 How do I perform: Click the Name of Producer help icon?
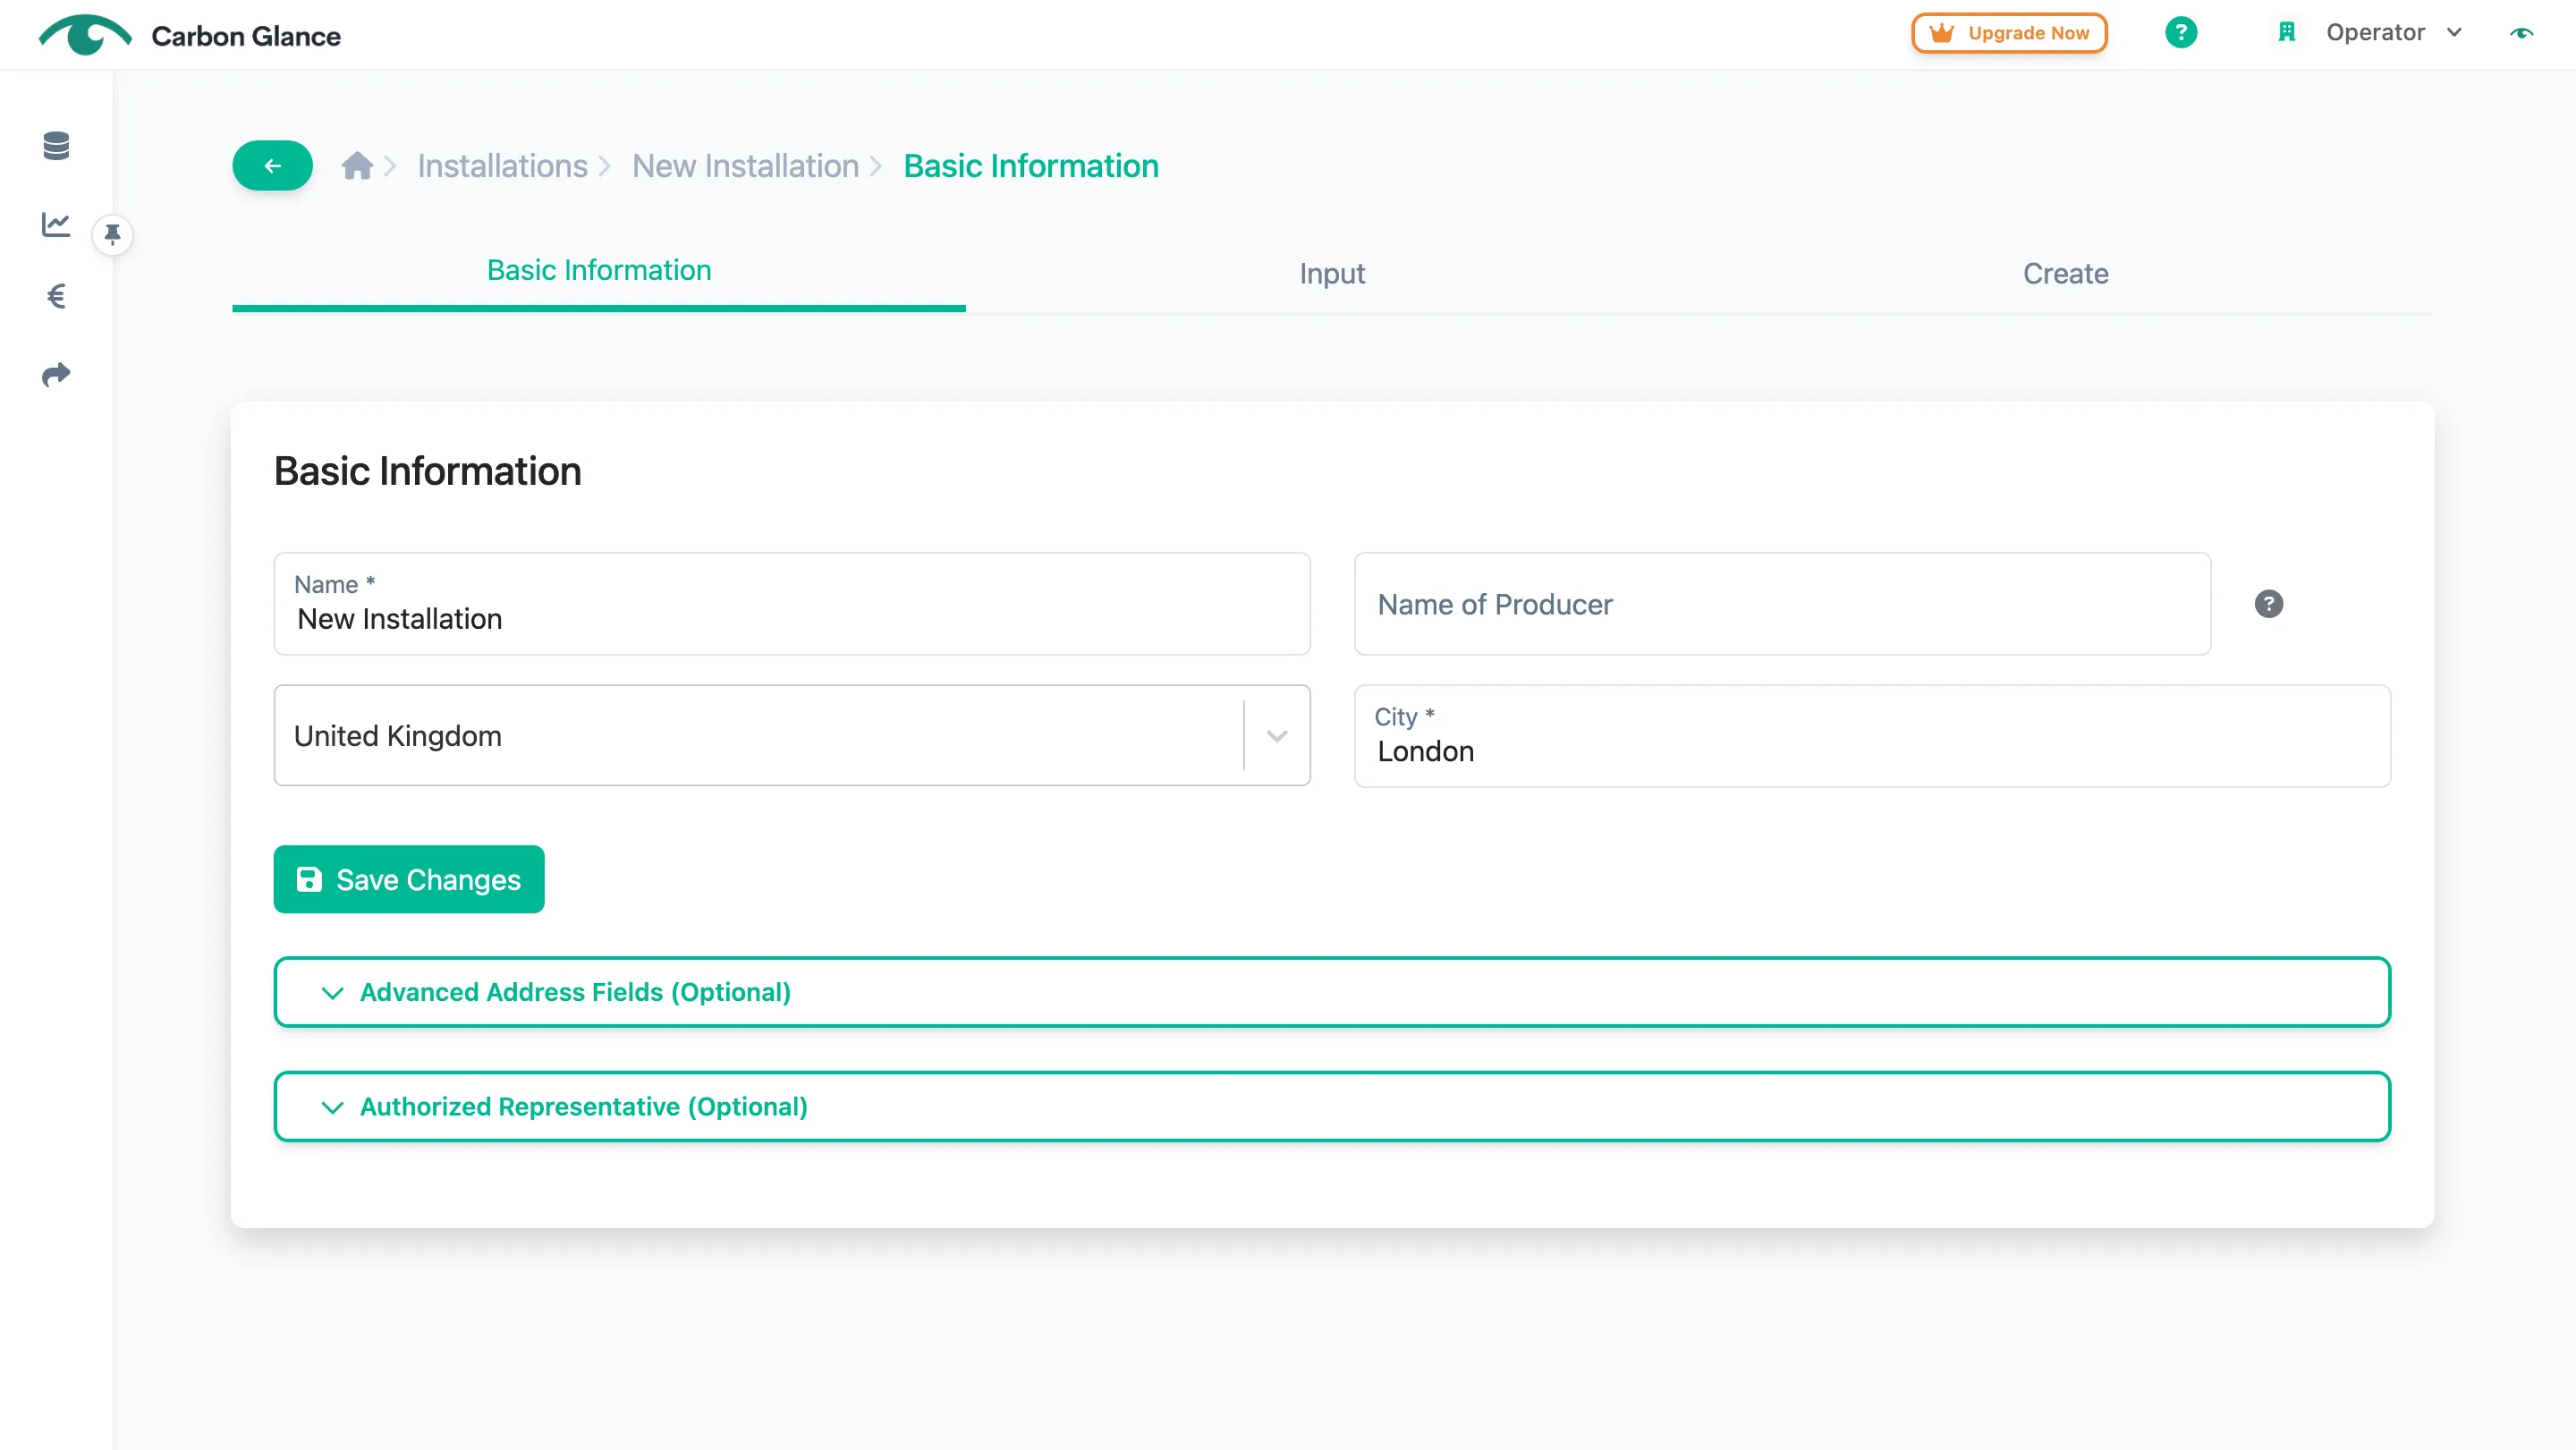click(2268, 604)
